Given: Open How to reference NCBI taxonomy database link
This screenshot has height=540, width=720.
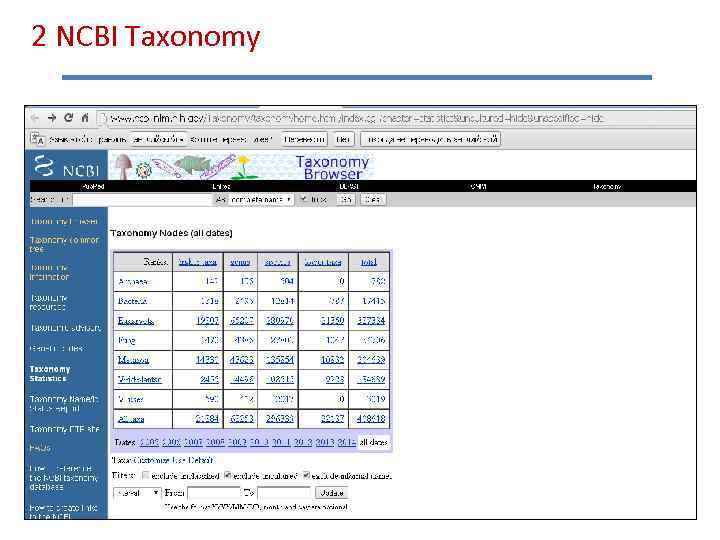Looking at the screenshot, I should pos(63,478).
